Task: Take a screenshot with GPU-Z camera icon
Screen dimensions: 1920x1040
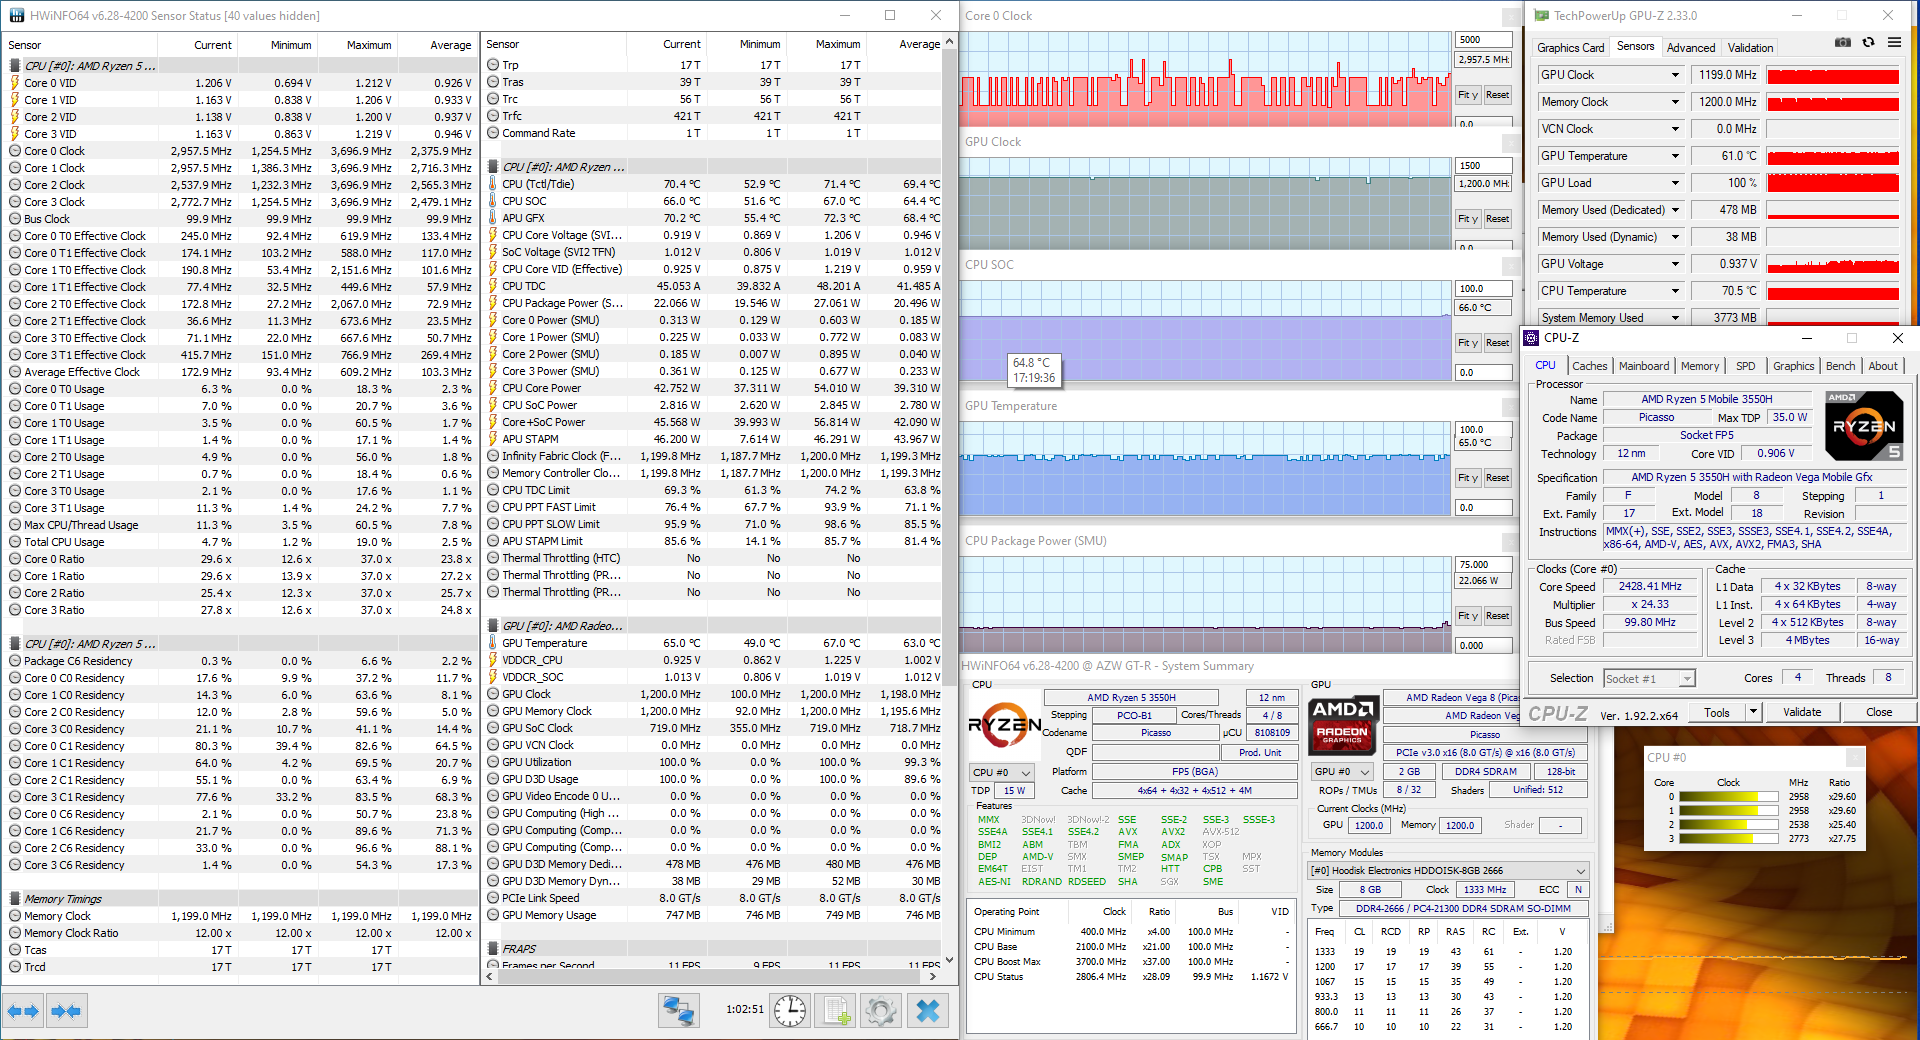Action: coord(1843,43)
